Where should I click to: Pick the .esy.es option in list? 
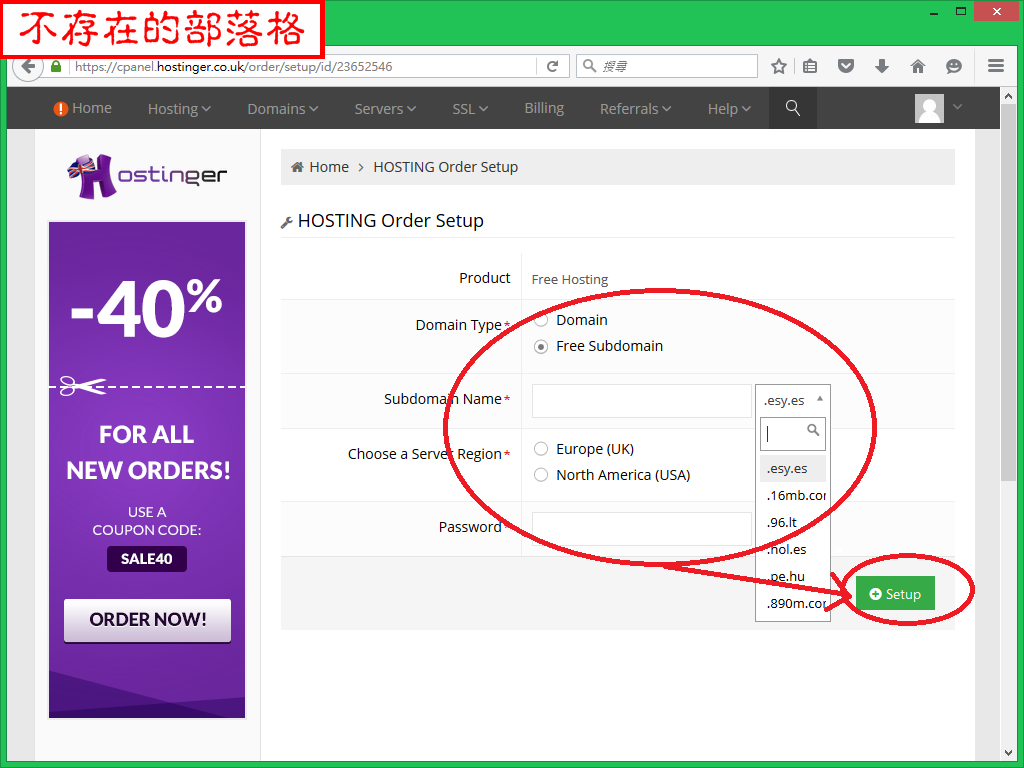pyautogui.click(x=793, y=468)
